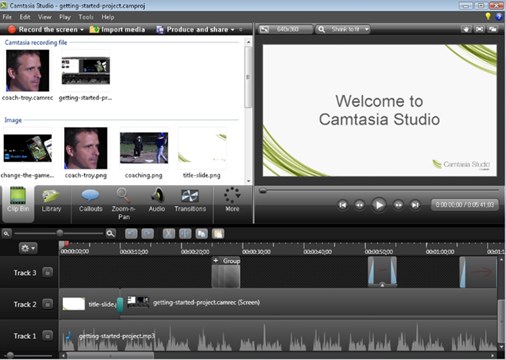506x360 pixels.
Task: Select getting-started-pr... recording thumbnail
Action: coord(86,71)
